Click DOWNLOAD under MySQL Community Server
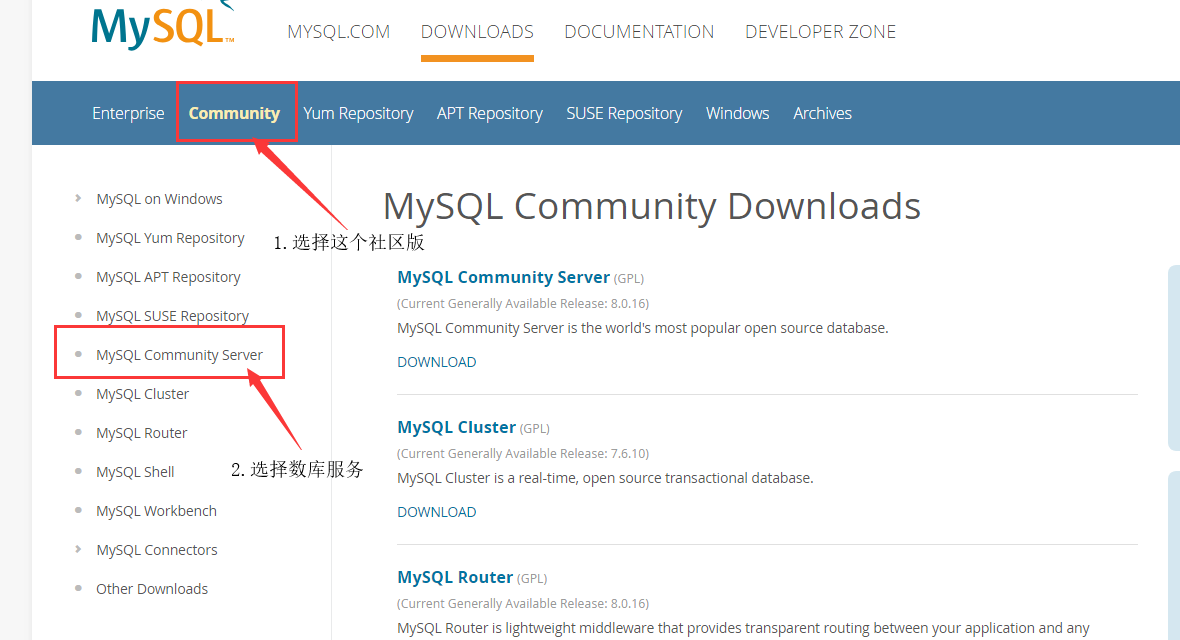The width and height of the screenshot is (1180, 640). (436, 362)
